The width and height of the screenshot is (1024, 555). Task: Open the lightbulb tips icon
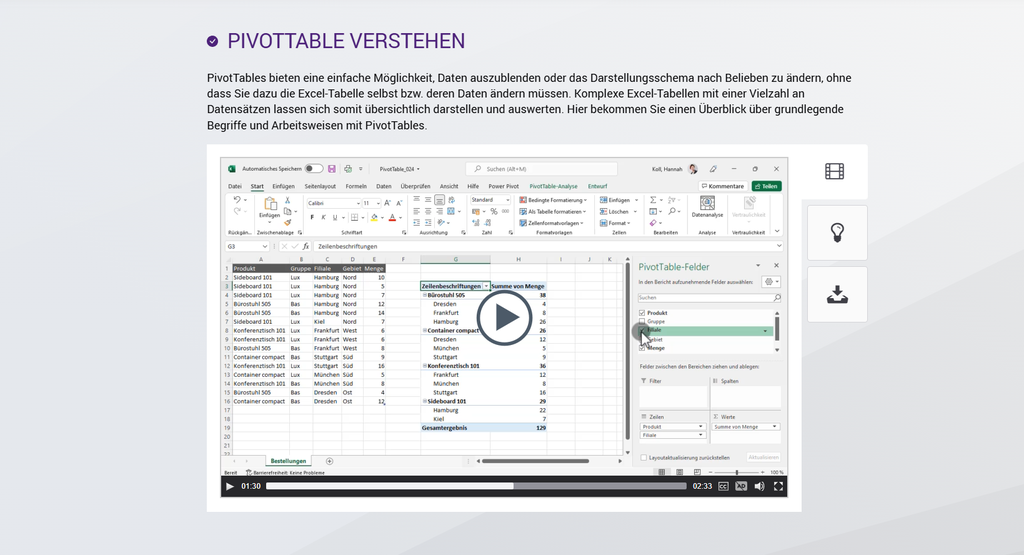(x=837, y=232)
